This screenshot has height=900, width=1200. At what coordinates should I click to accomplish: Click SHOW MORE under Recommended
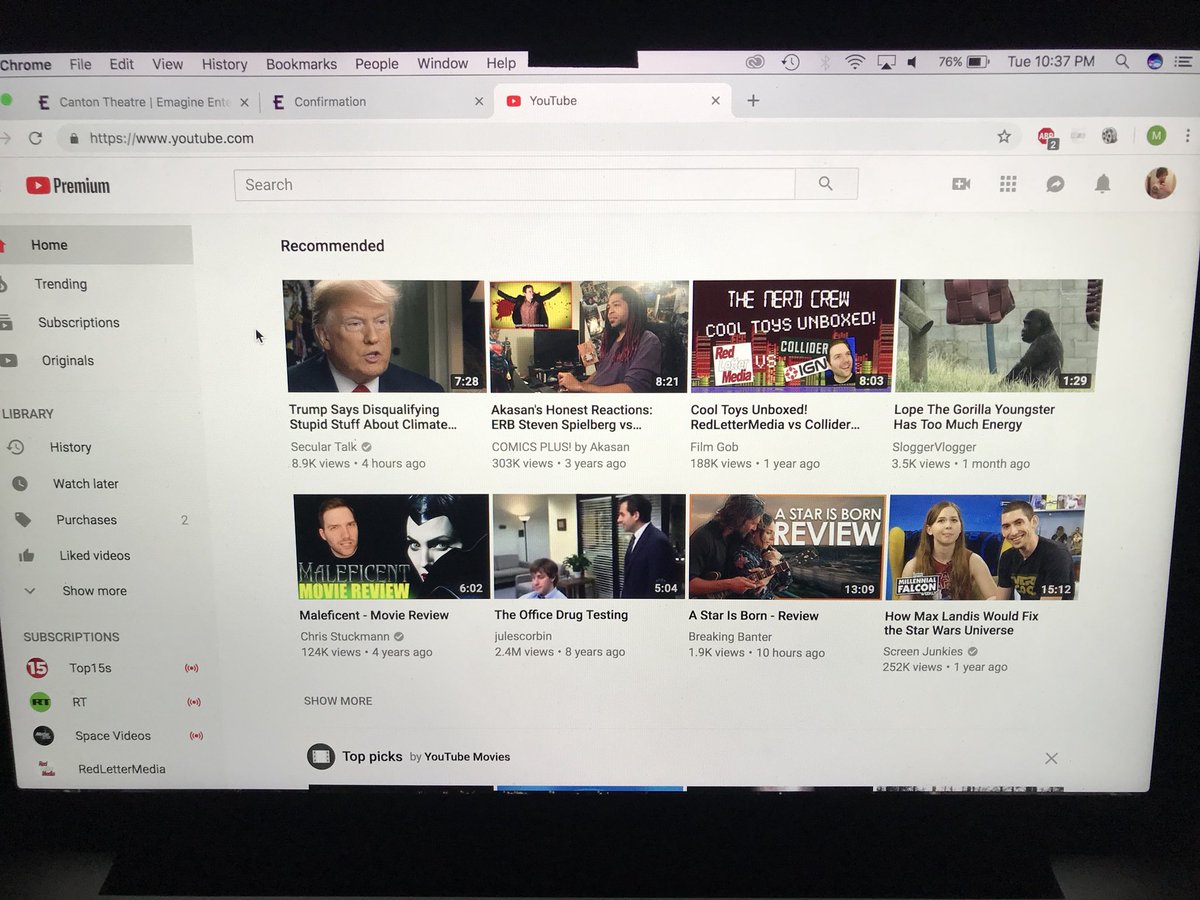pyautogui.click(x=338, y=701)
